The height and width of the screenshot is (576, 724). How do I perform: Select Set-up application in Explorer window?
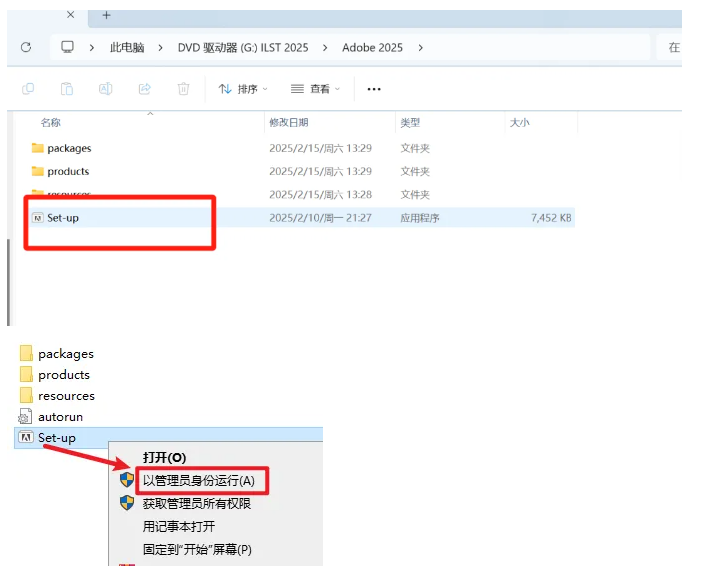point(55,218)
